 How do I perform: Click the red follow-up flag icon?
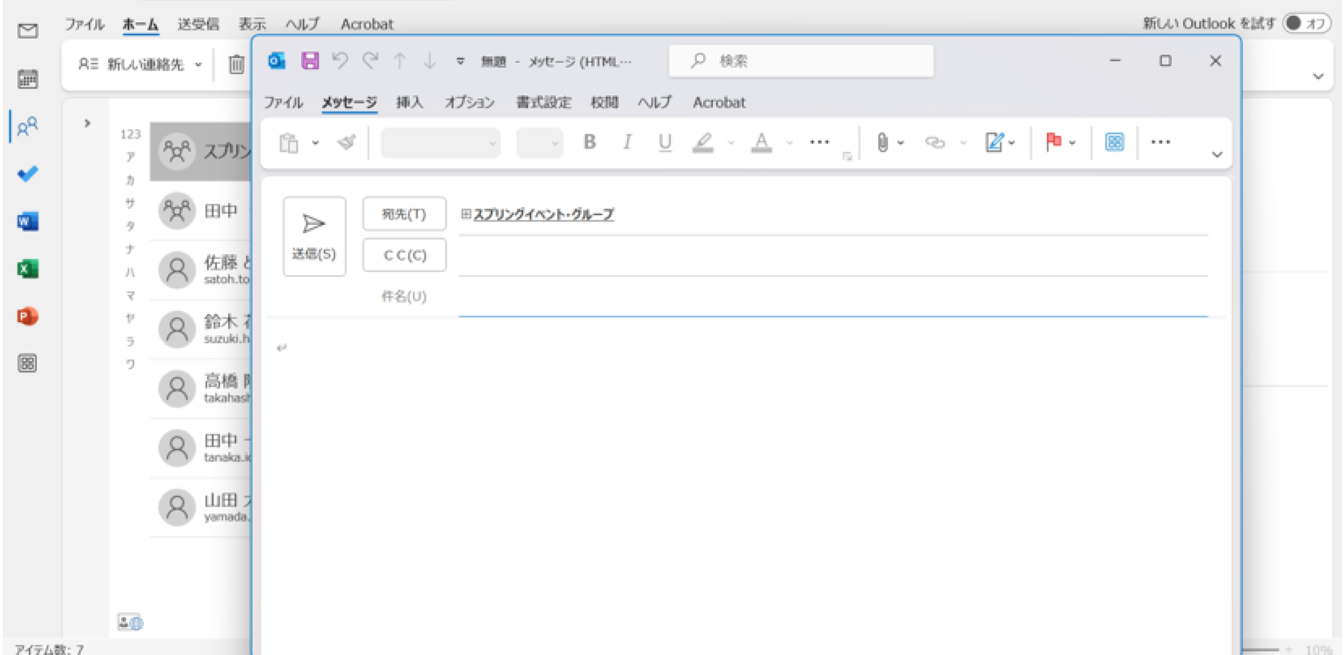1053,142
